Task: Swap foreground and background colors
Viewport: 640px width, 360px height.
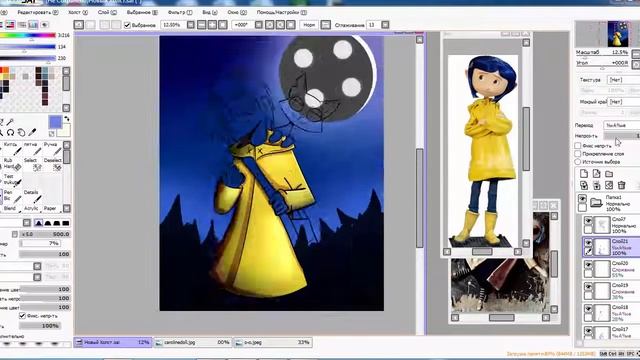Action: pos(66,119)
